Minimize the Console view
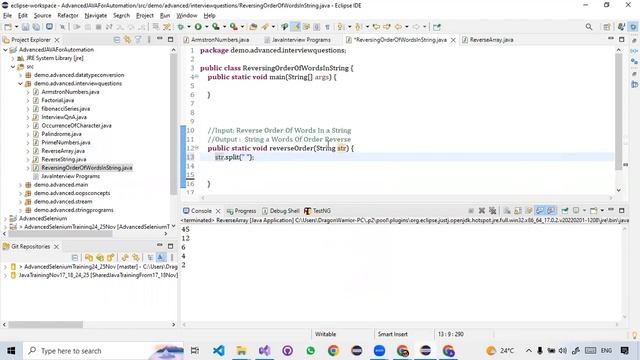The image size is (640, 360). 611,210
